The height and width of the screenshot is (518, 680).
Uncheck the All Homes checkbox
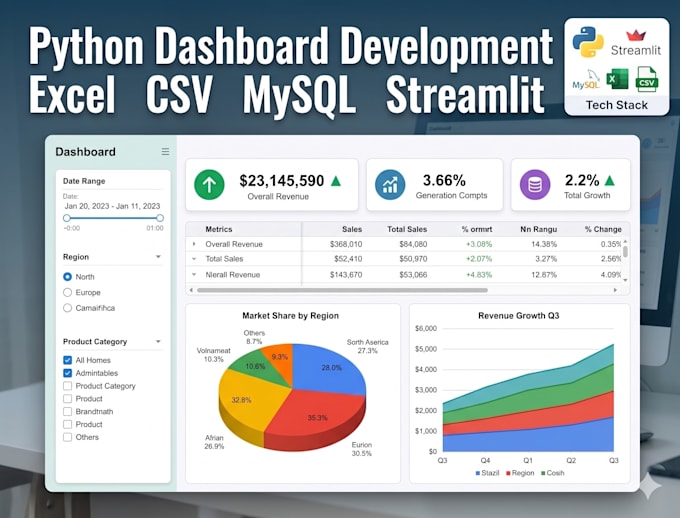(x=67, y=360)
